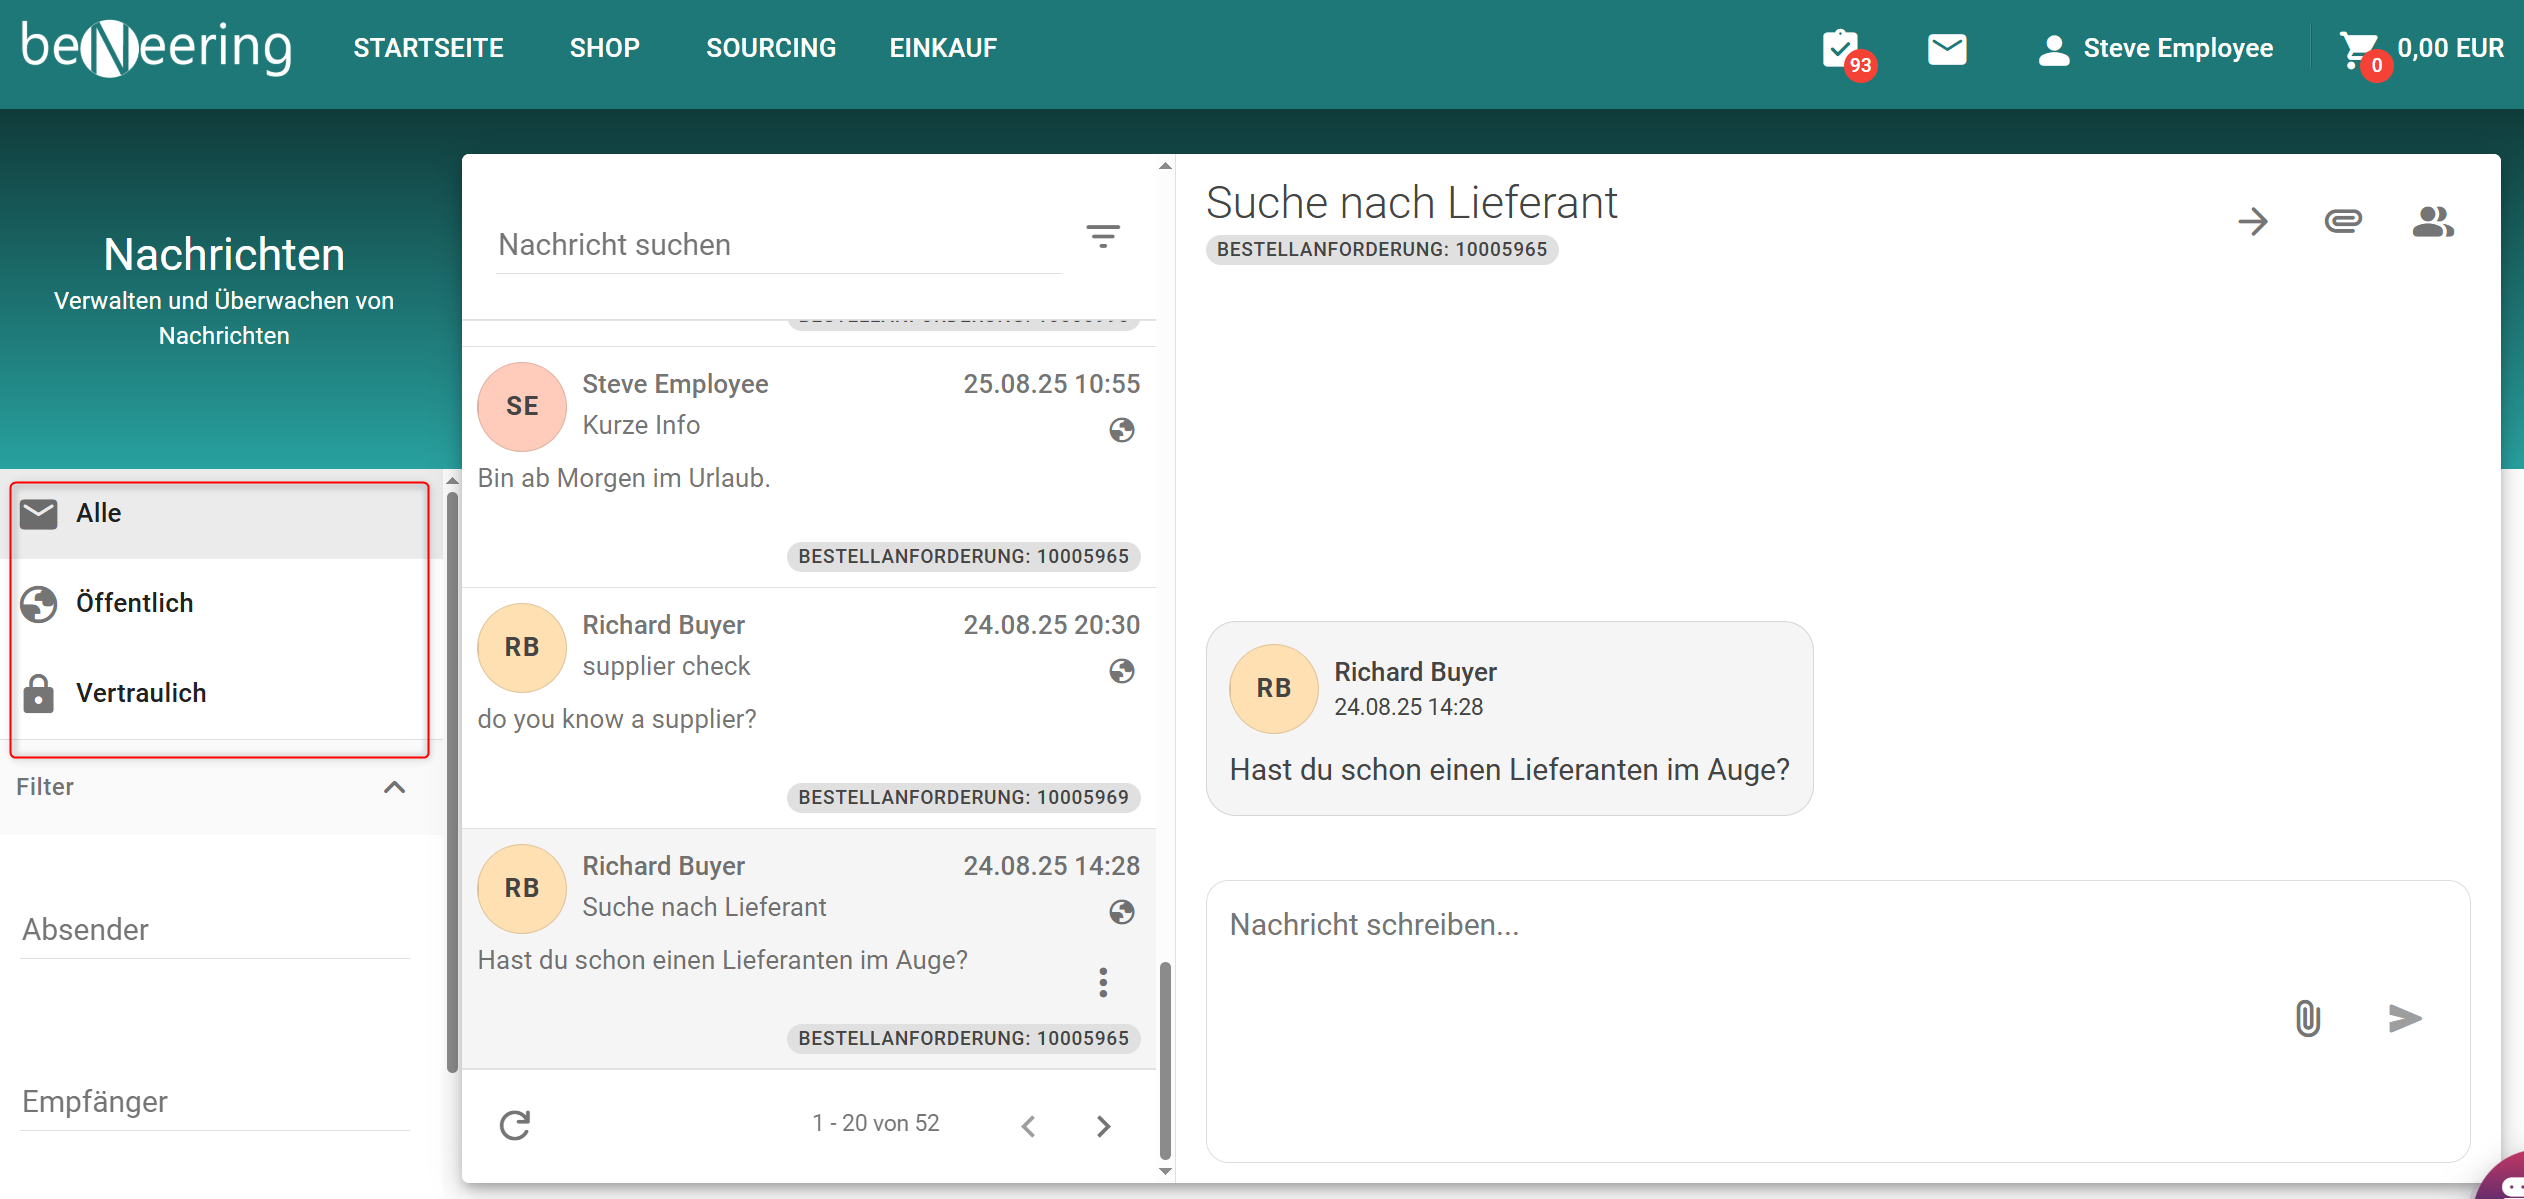Screen dimensions: 2524x1199
Task: Click the forward arrow icon in conversation header
Action: pos(2252,221)
